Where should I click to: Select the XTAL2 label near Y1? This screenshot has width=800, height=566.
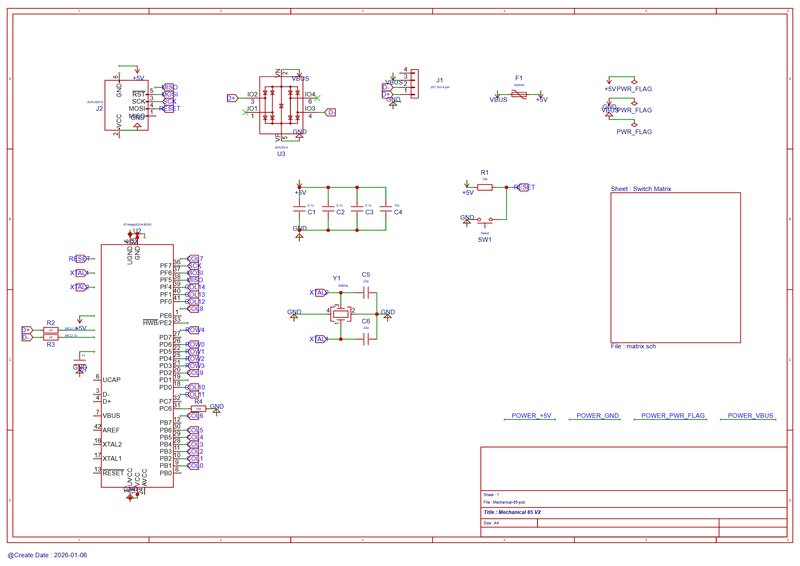(x=319, y=293)
